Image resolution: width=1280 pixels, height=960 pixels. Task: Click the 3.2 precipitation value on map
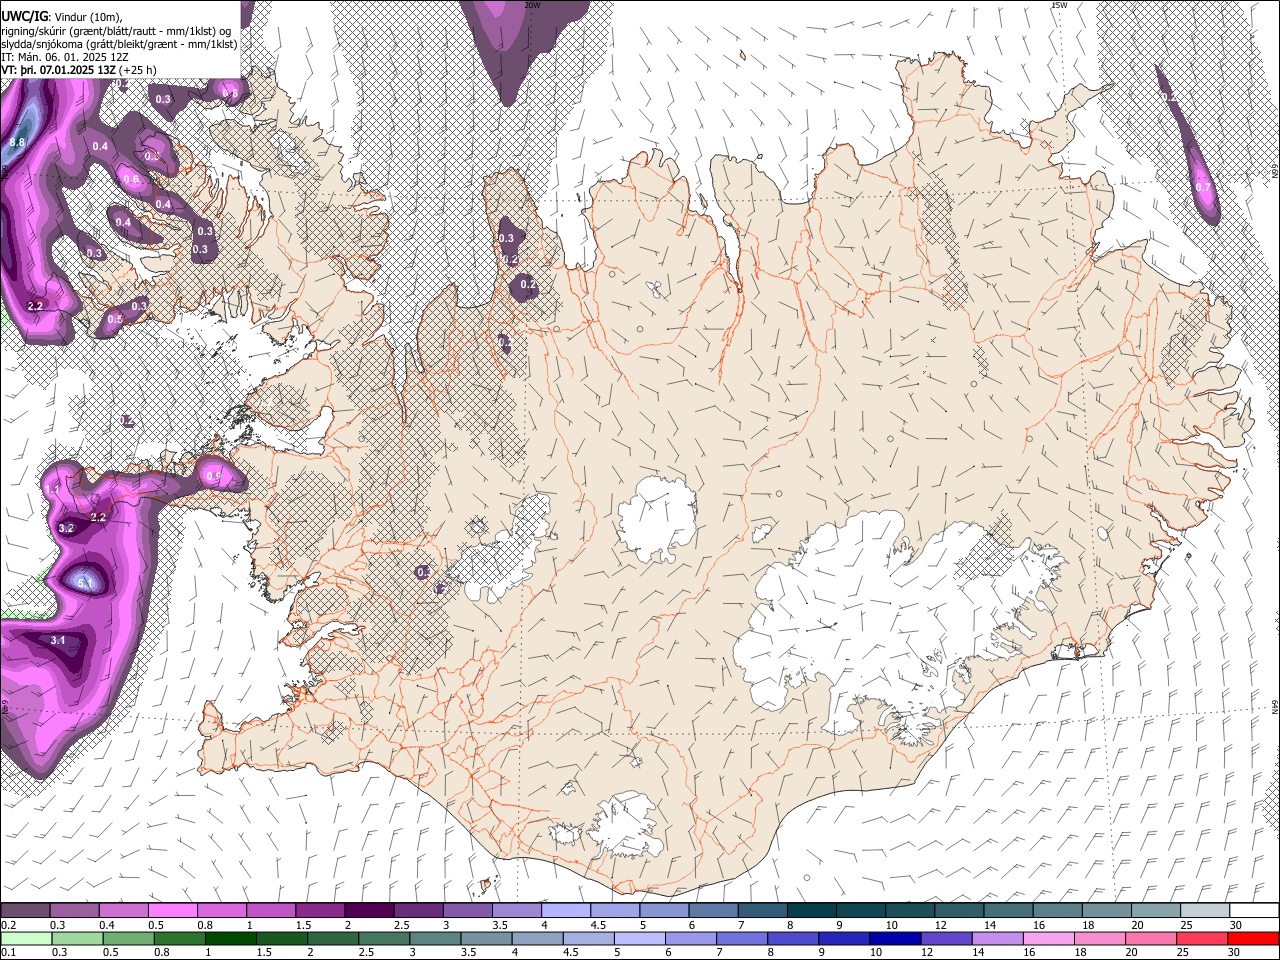67,528
